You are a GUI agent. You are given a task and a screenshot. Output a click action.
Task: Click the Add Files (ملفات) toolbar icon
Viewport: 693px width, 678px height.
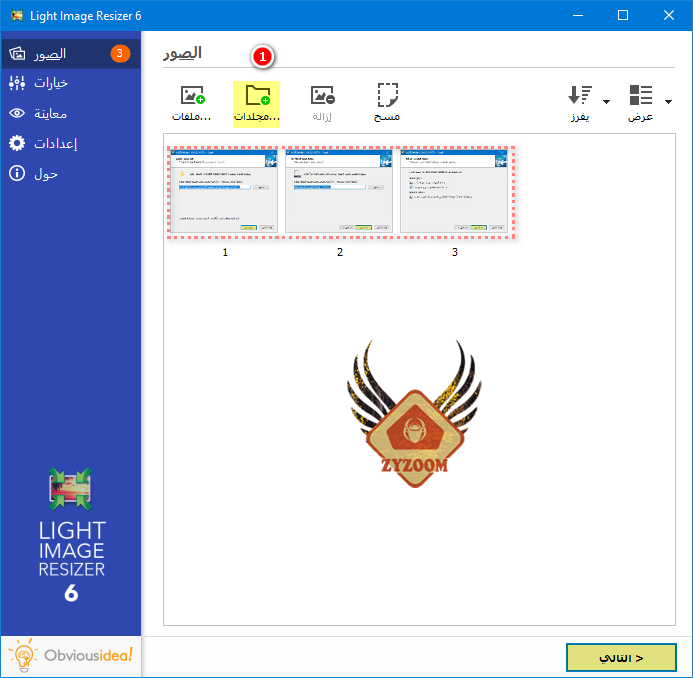pyautogui.click(x=192, y=95)
